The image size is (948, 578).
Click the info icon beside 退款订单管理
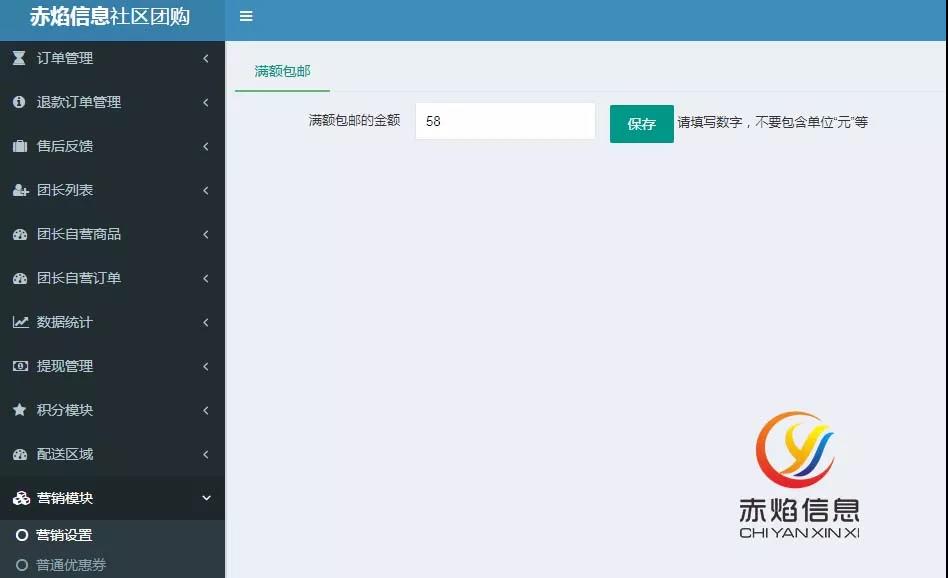(x=19, y=102)
